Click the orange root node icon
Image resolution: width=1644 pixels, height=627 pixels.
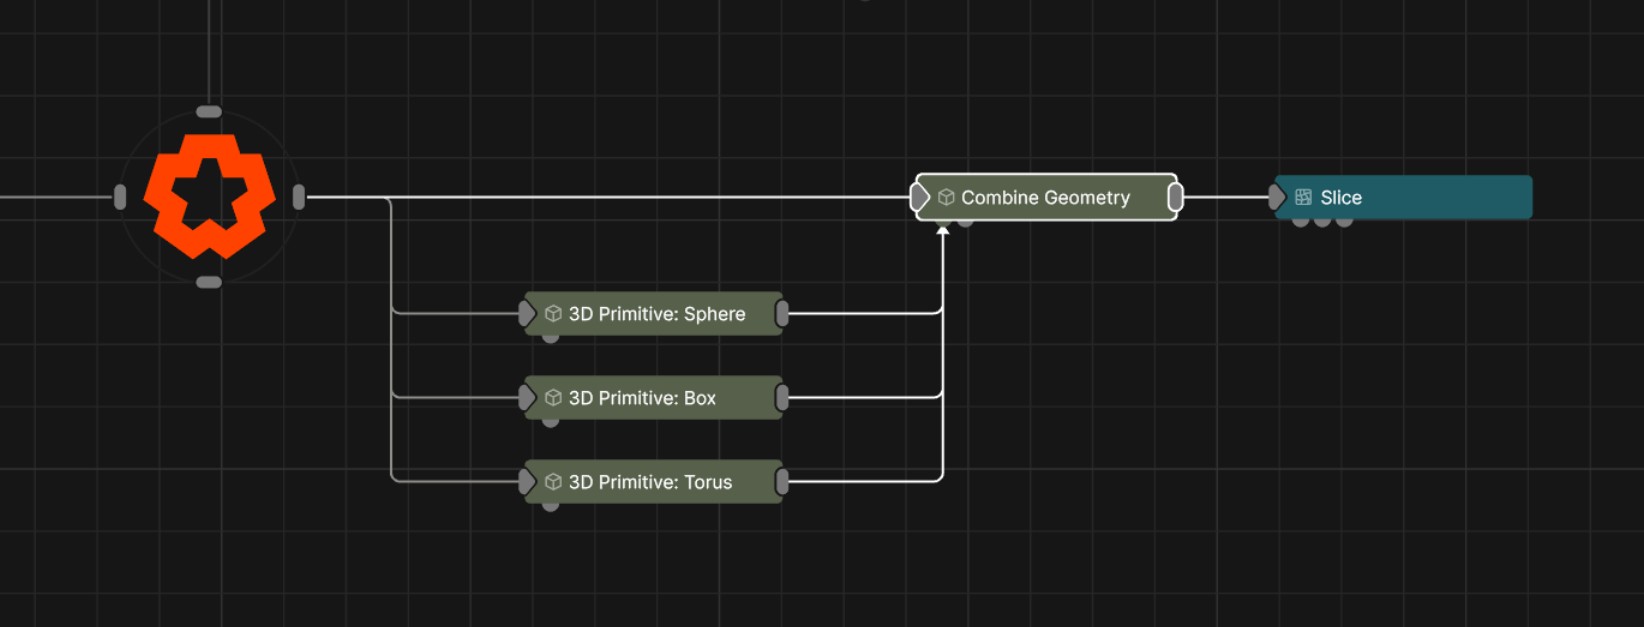click(209, 197)
